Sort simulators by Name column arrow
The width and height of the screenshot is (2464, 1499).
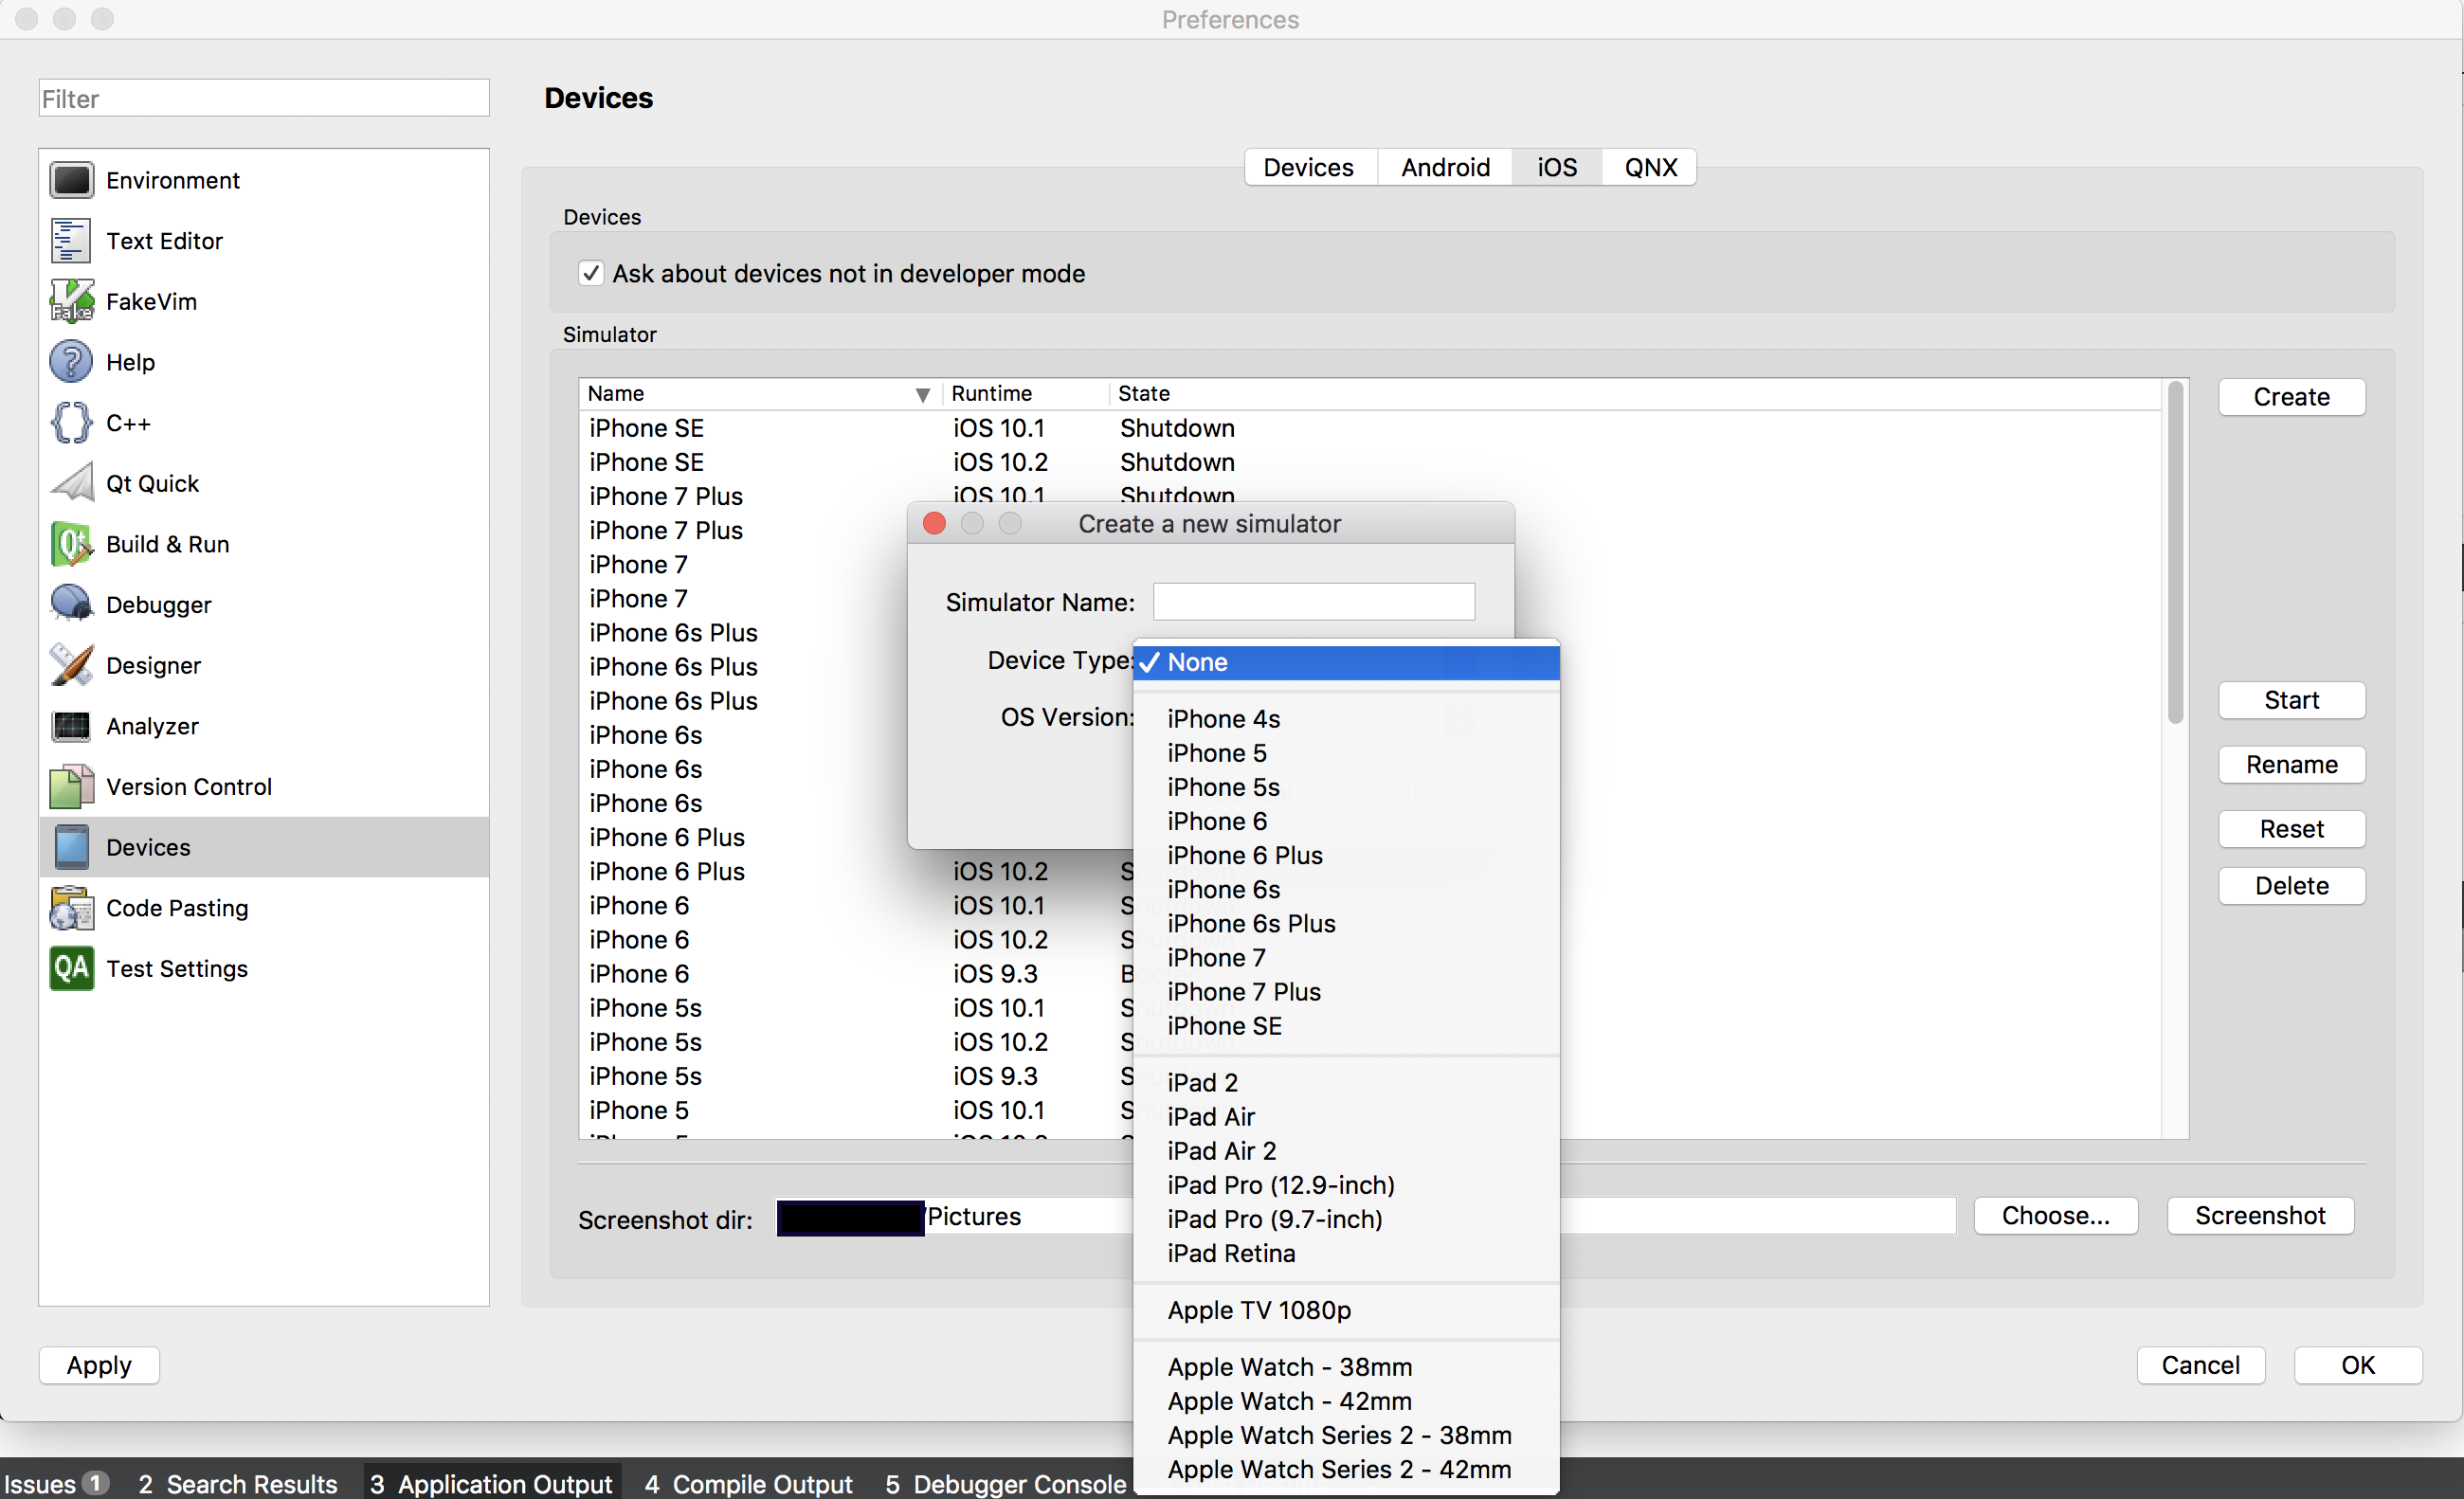pyautogui.click(x=922, y=394)
